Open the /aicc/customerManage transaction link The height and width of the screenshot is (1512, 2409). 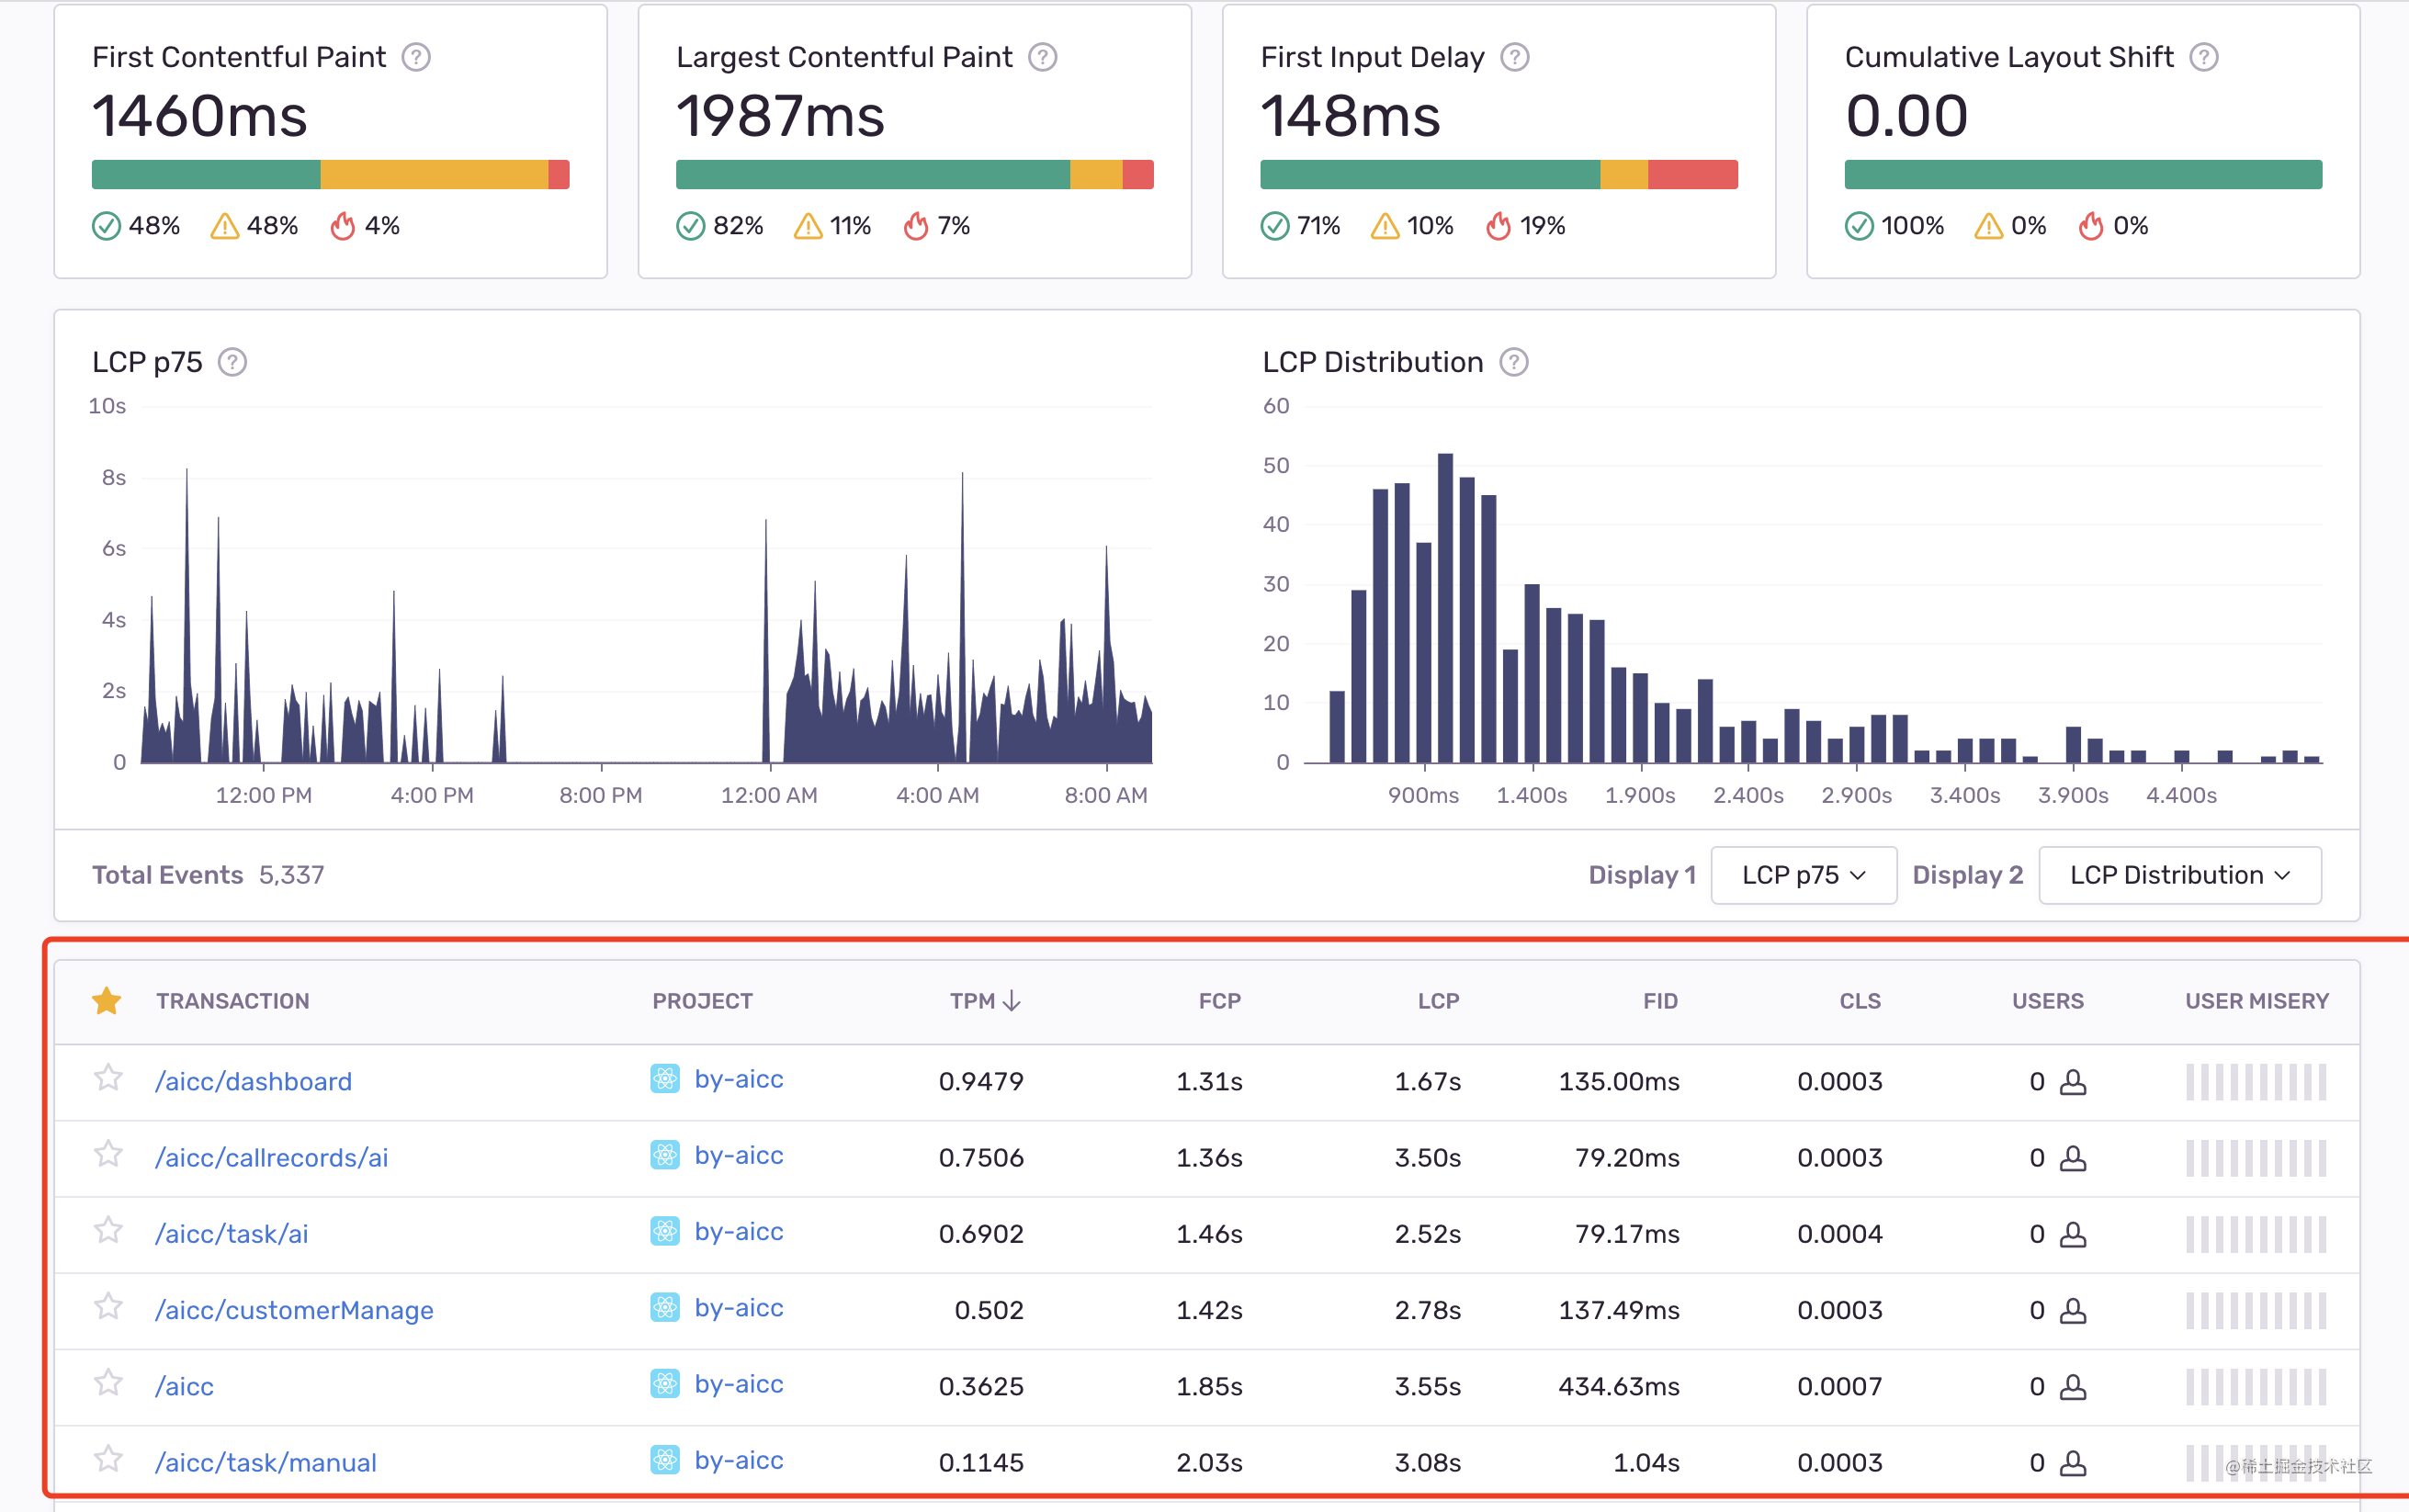coord(294,1310)
